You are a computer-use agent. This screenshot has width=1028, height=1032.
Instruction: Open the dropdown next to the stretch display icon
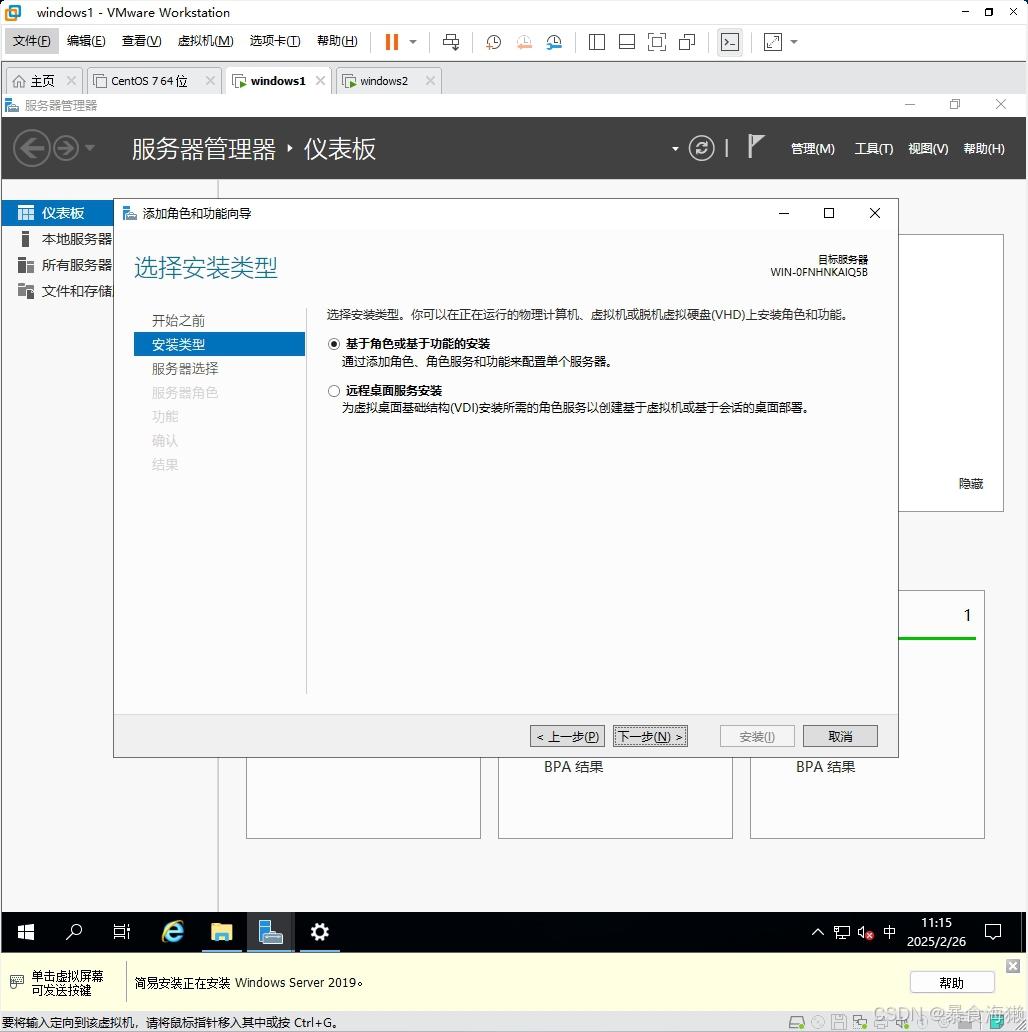[x=794, y=42]
